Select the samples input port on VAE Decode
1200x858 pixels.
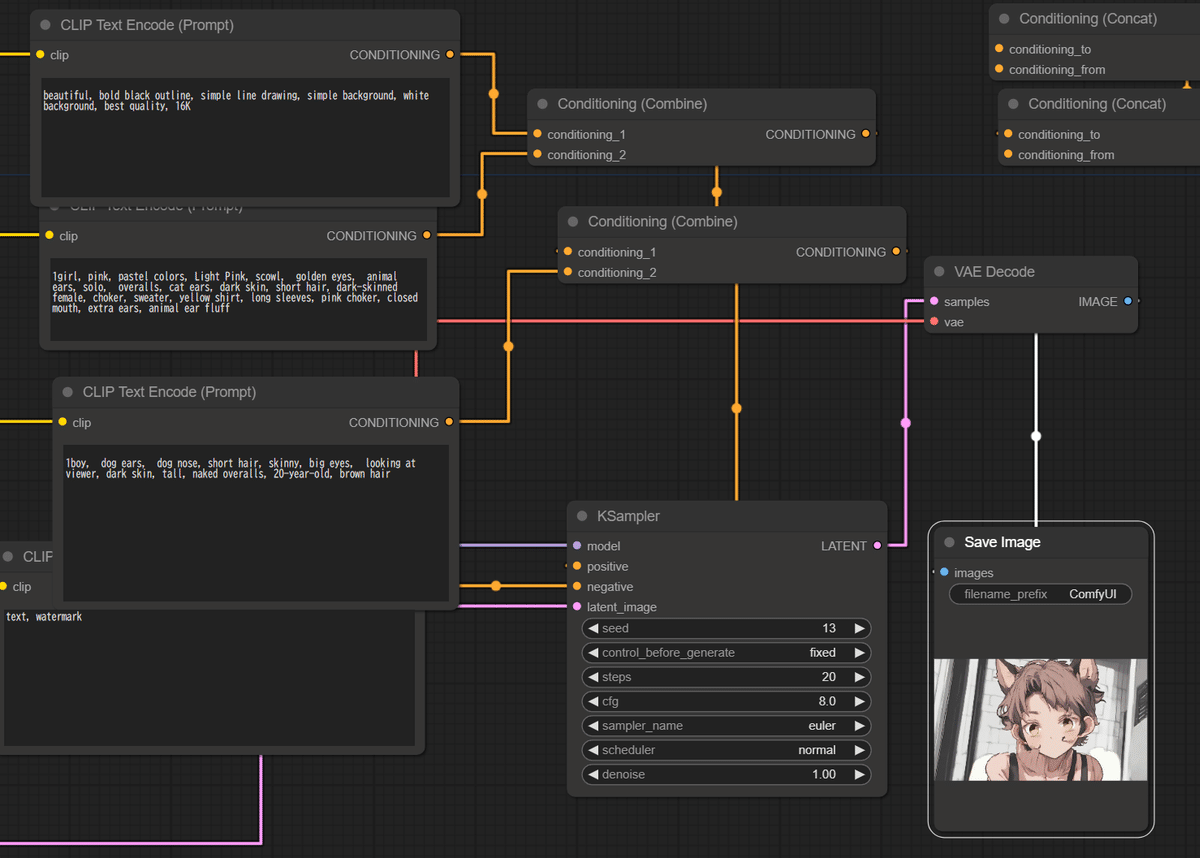tap(934, 301)
